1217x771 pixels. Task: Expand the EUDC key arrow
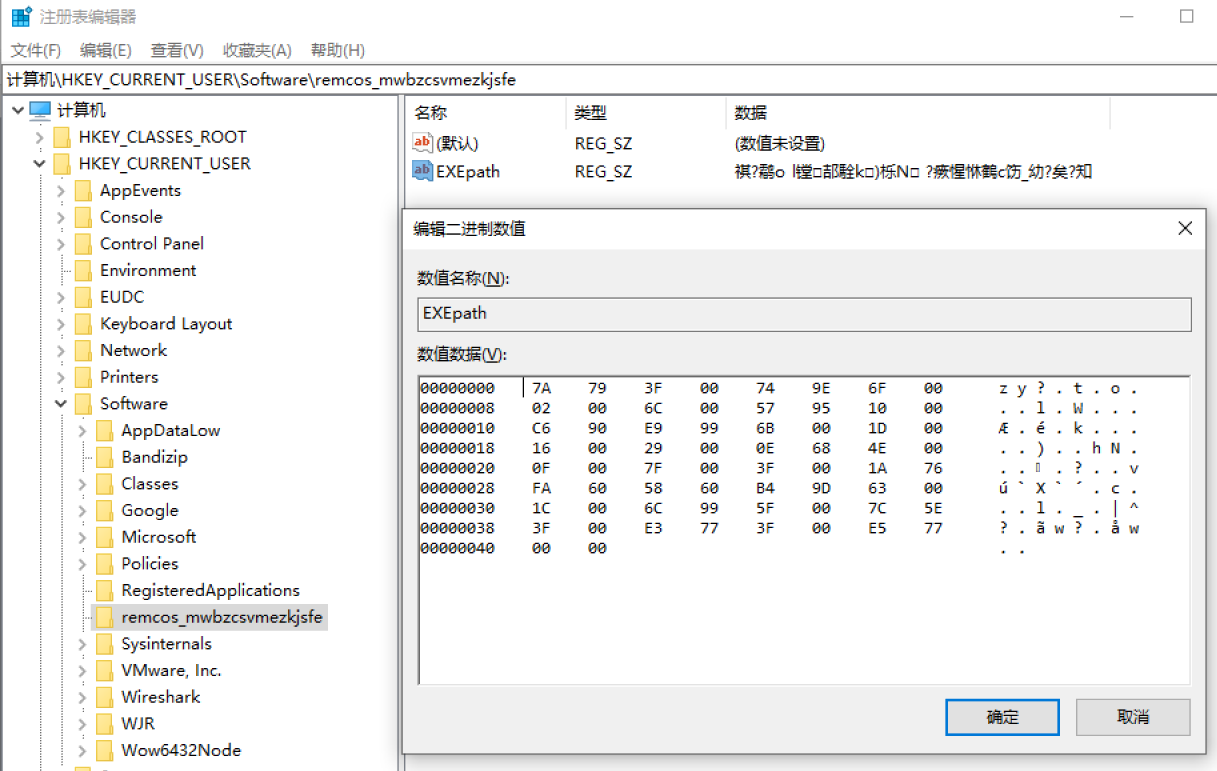(x=61, y=297)
